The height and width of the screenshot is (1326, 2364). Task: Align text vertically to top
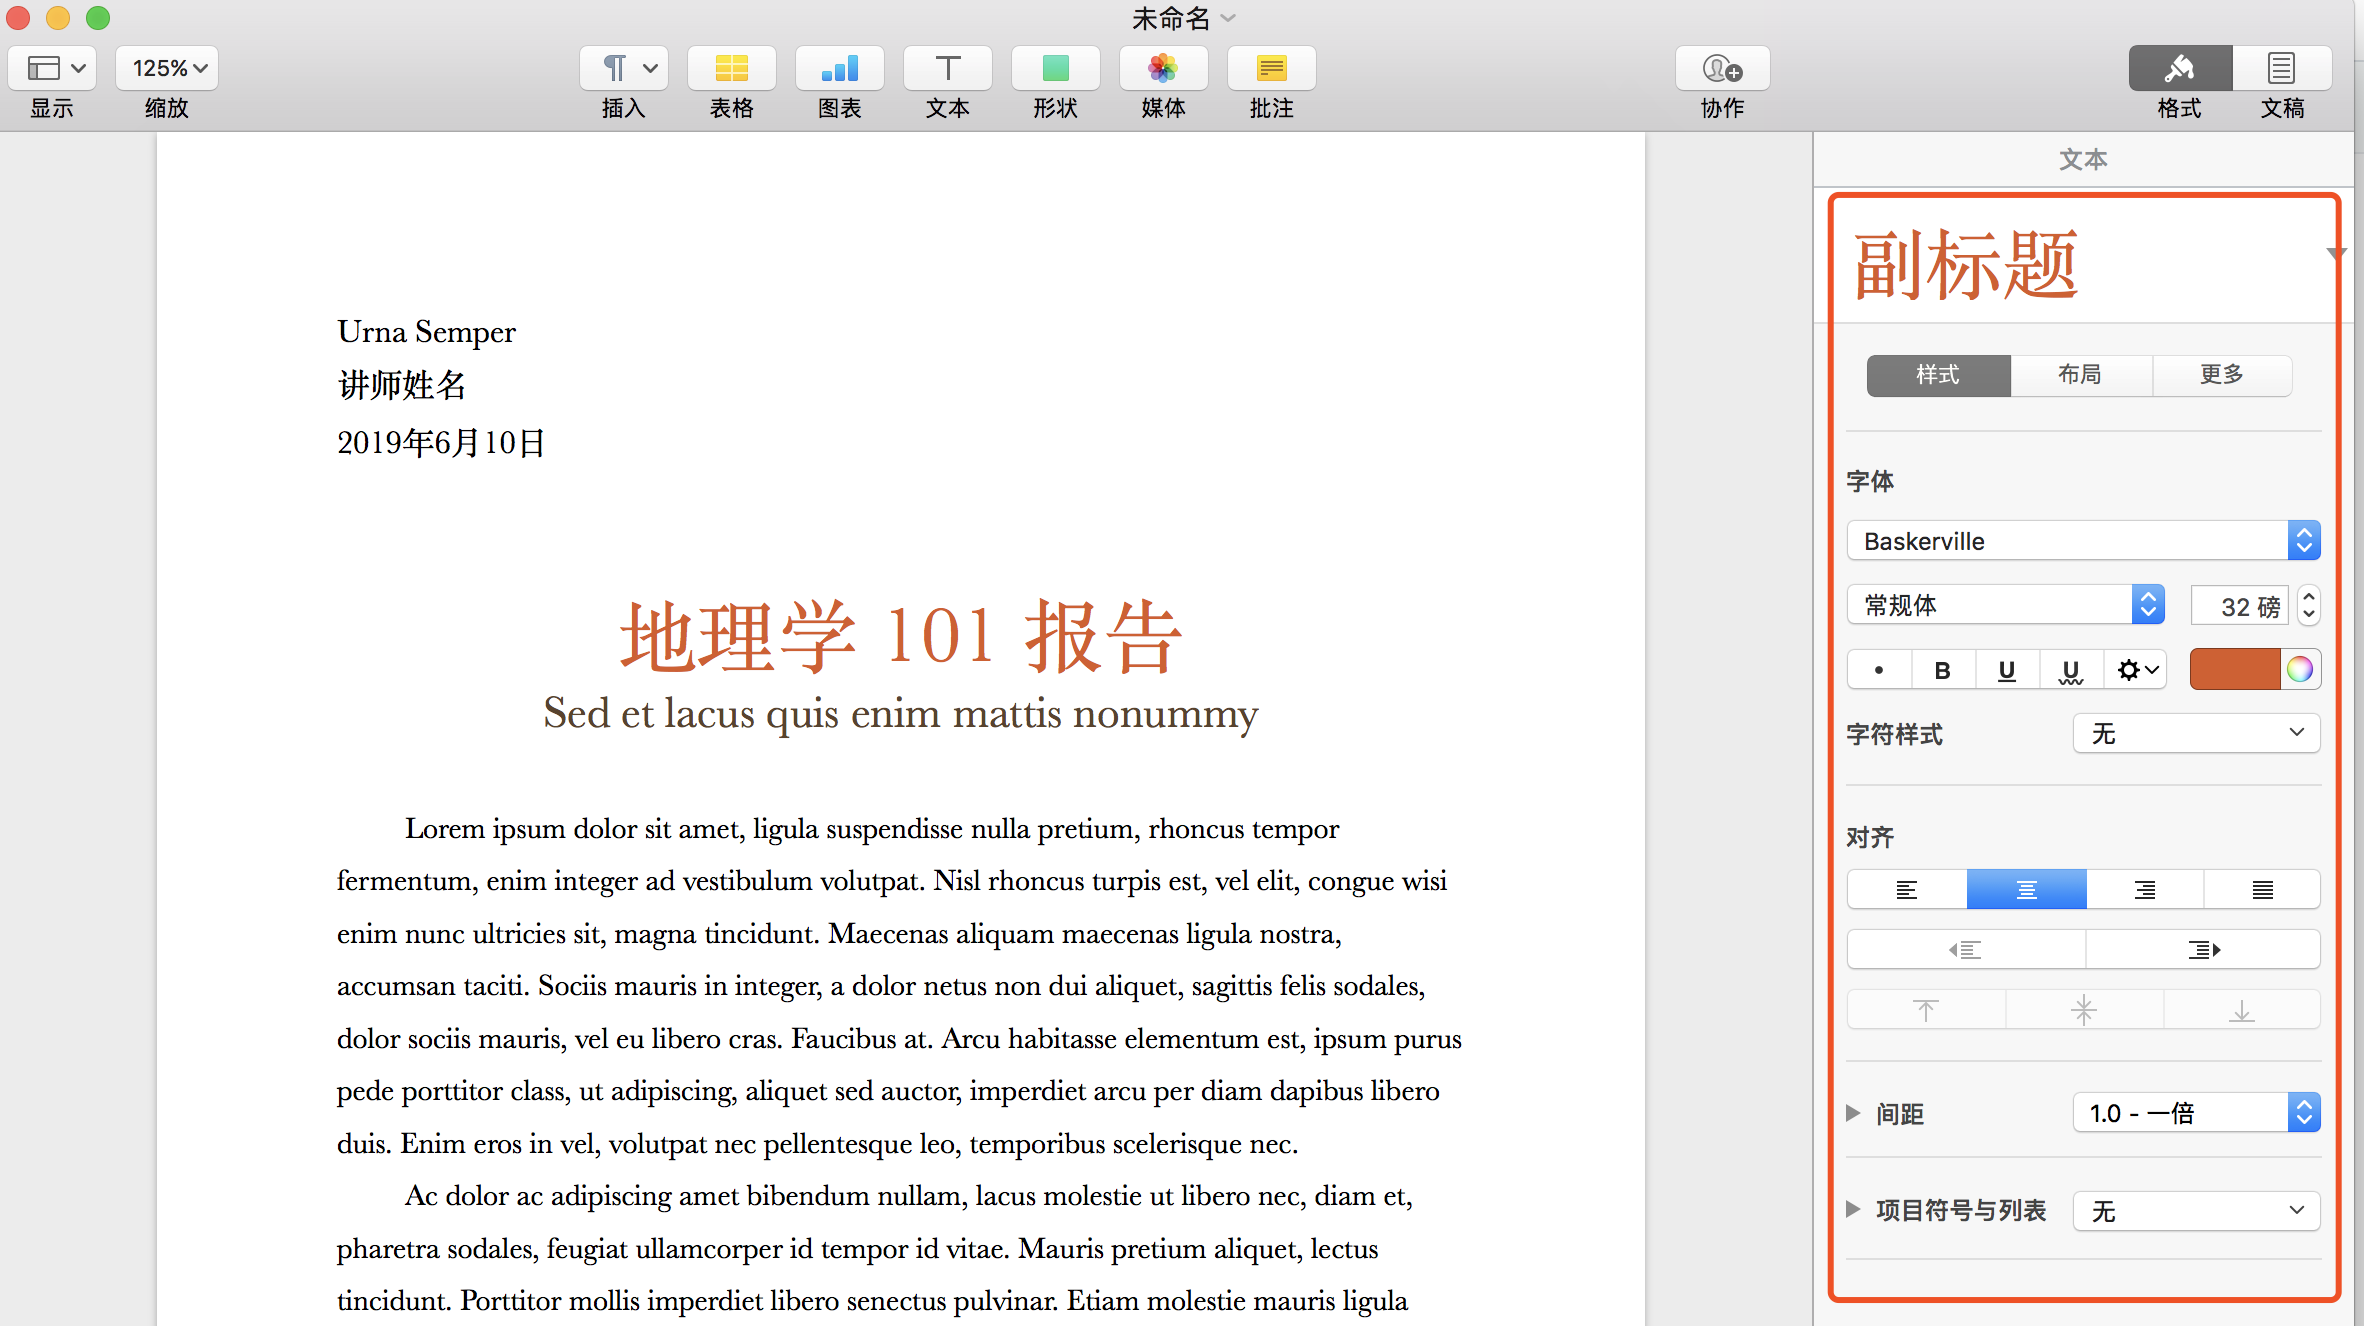coord(1926,1010)
